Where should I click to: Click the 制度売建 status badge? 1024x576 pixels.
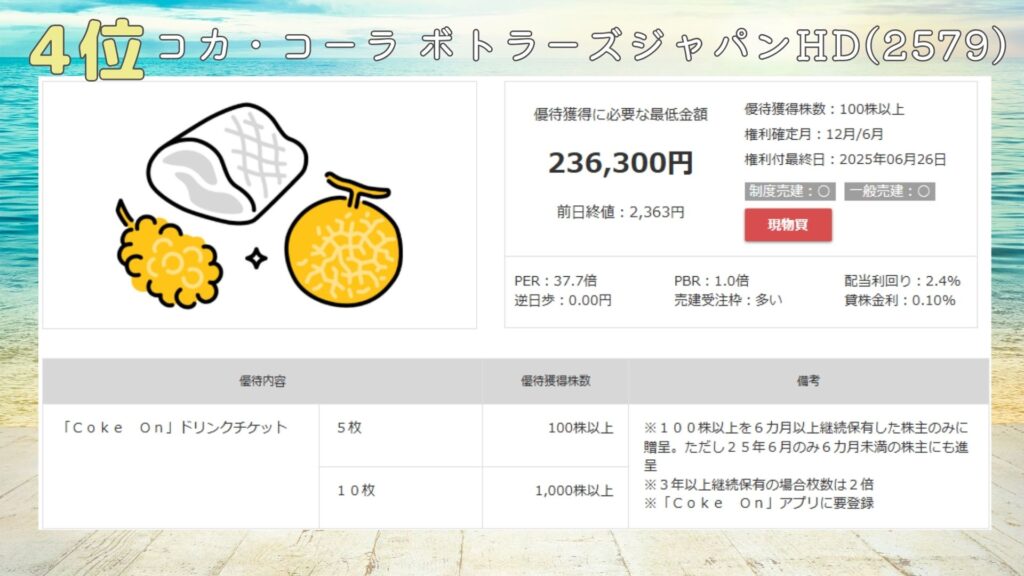[x=790, y=191]
